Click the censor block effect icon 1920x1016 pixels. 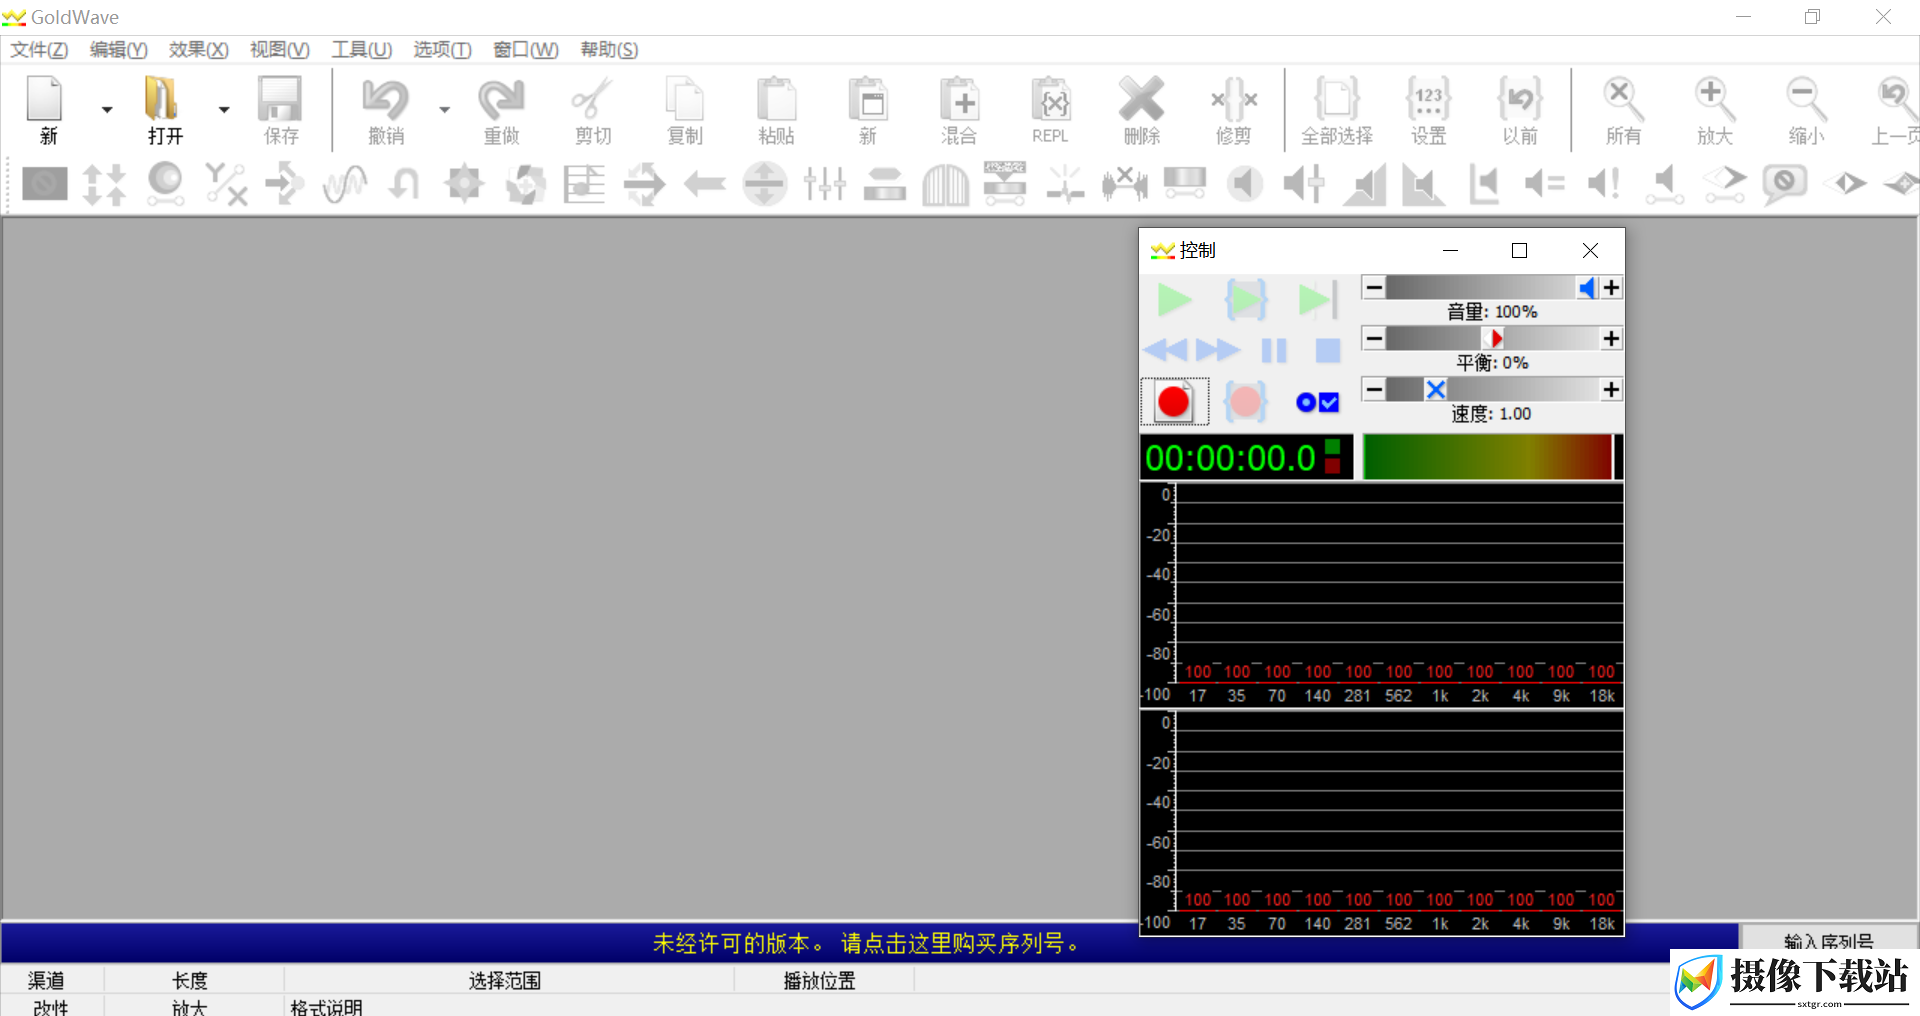[x=45, y=184]
